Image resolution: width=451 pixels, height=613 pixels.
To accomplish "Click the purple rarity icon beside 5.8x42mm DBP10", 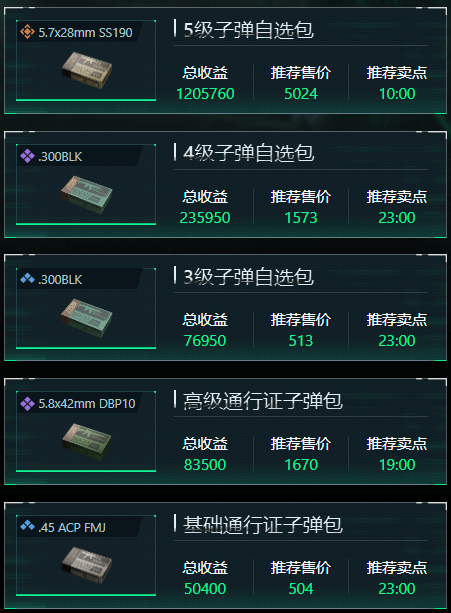I will click(x=27, y=403).
